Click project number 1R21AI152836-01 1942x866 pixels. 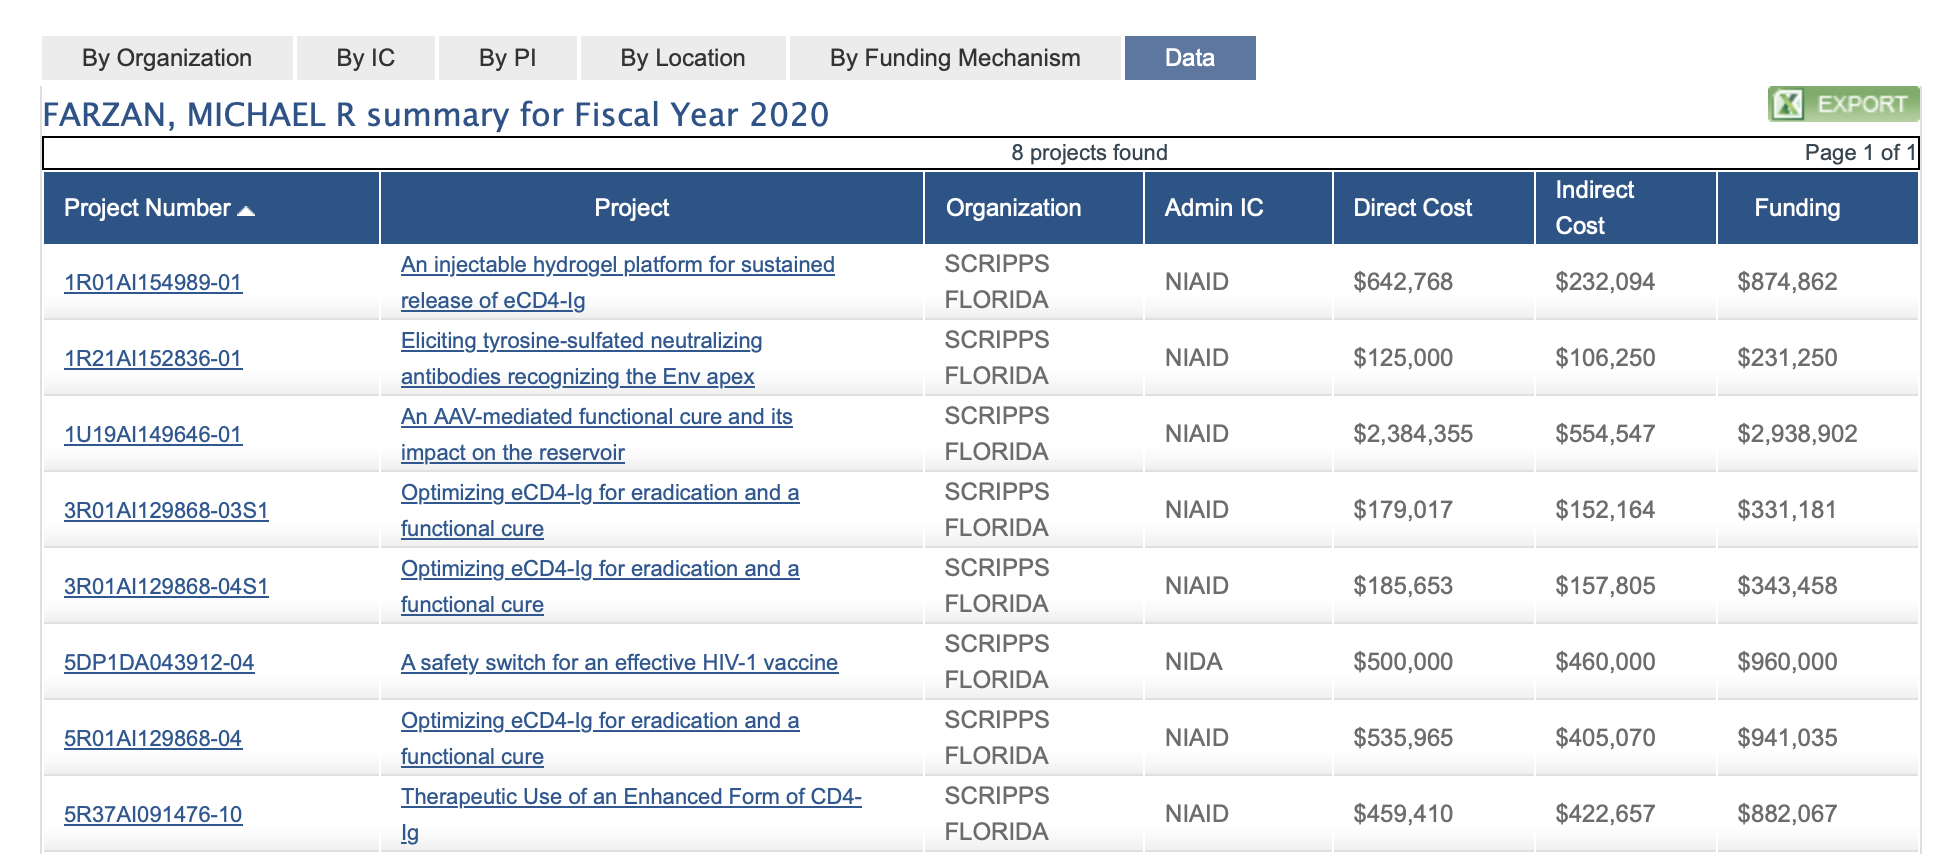153,358
